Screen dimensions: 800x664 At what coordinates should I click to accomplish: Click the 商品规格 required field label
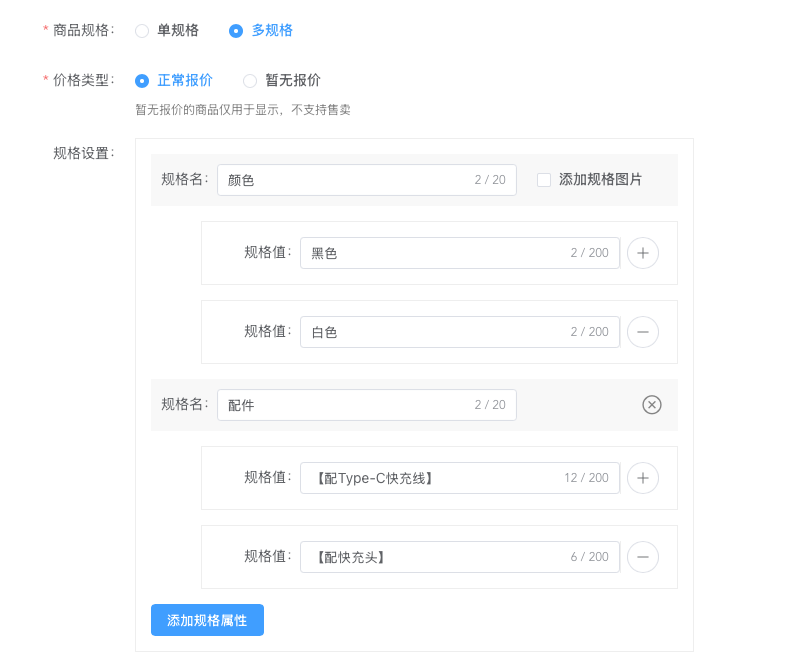point(83,30)
